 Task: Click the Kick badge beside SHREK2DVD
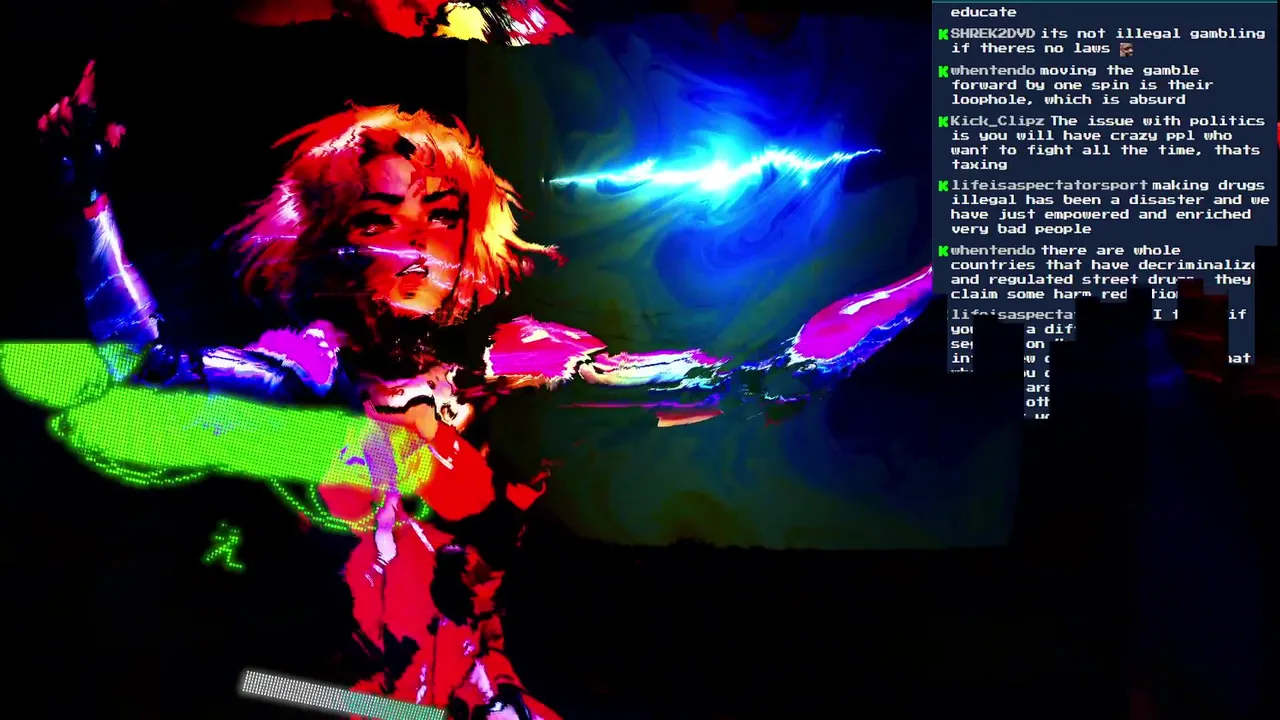click(943, 35)
